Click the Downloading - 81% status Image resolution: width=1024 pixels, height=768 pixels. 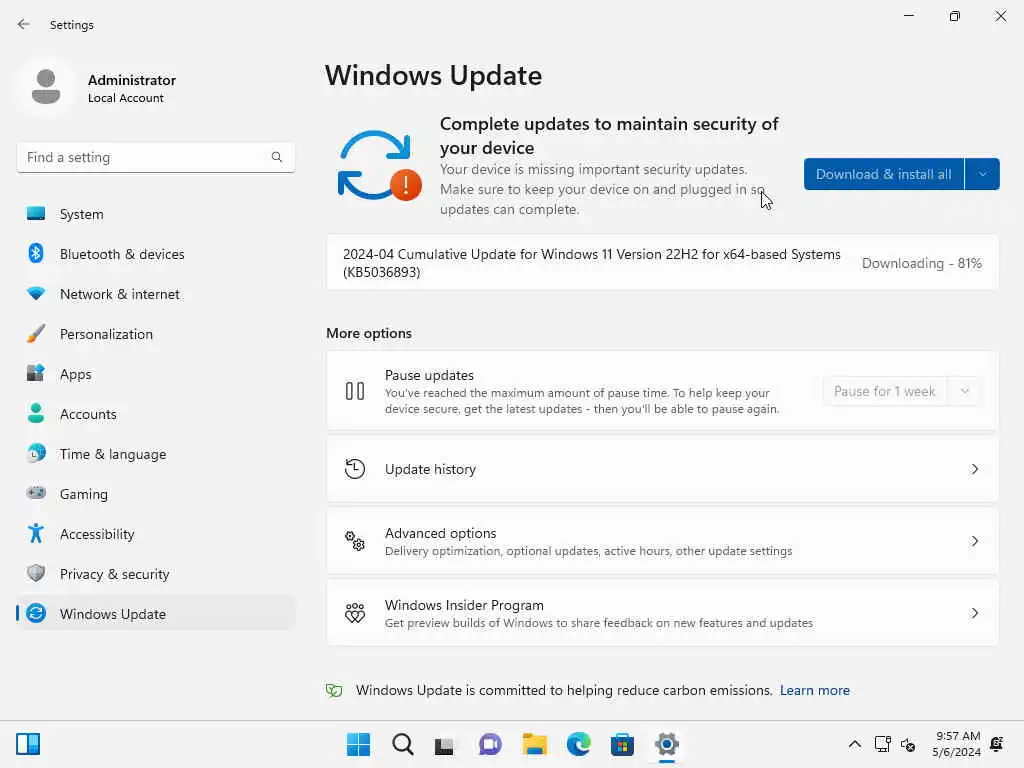(921, 263)
